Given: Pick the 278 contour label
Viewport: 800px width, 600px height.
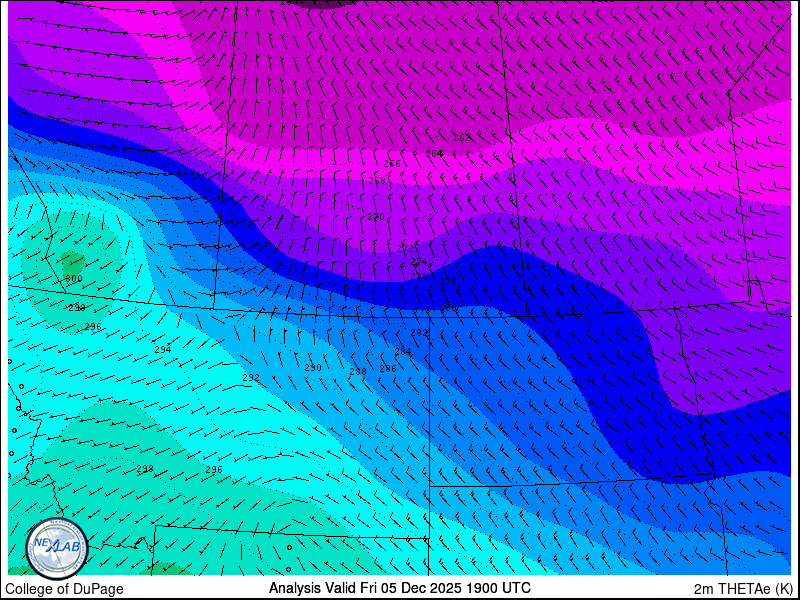Looking at the screenshot, I should point(448,282).
